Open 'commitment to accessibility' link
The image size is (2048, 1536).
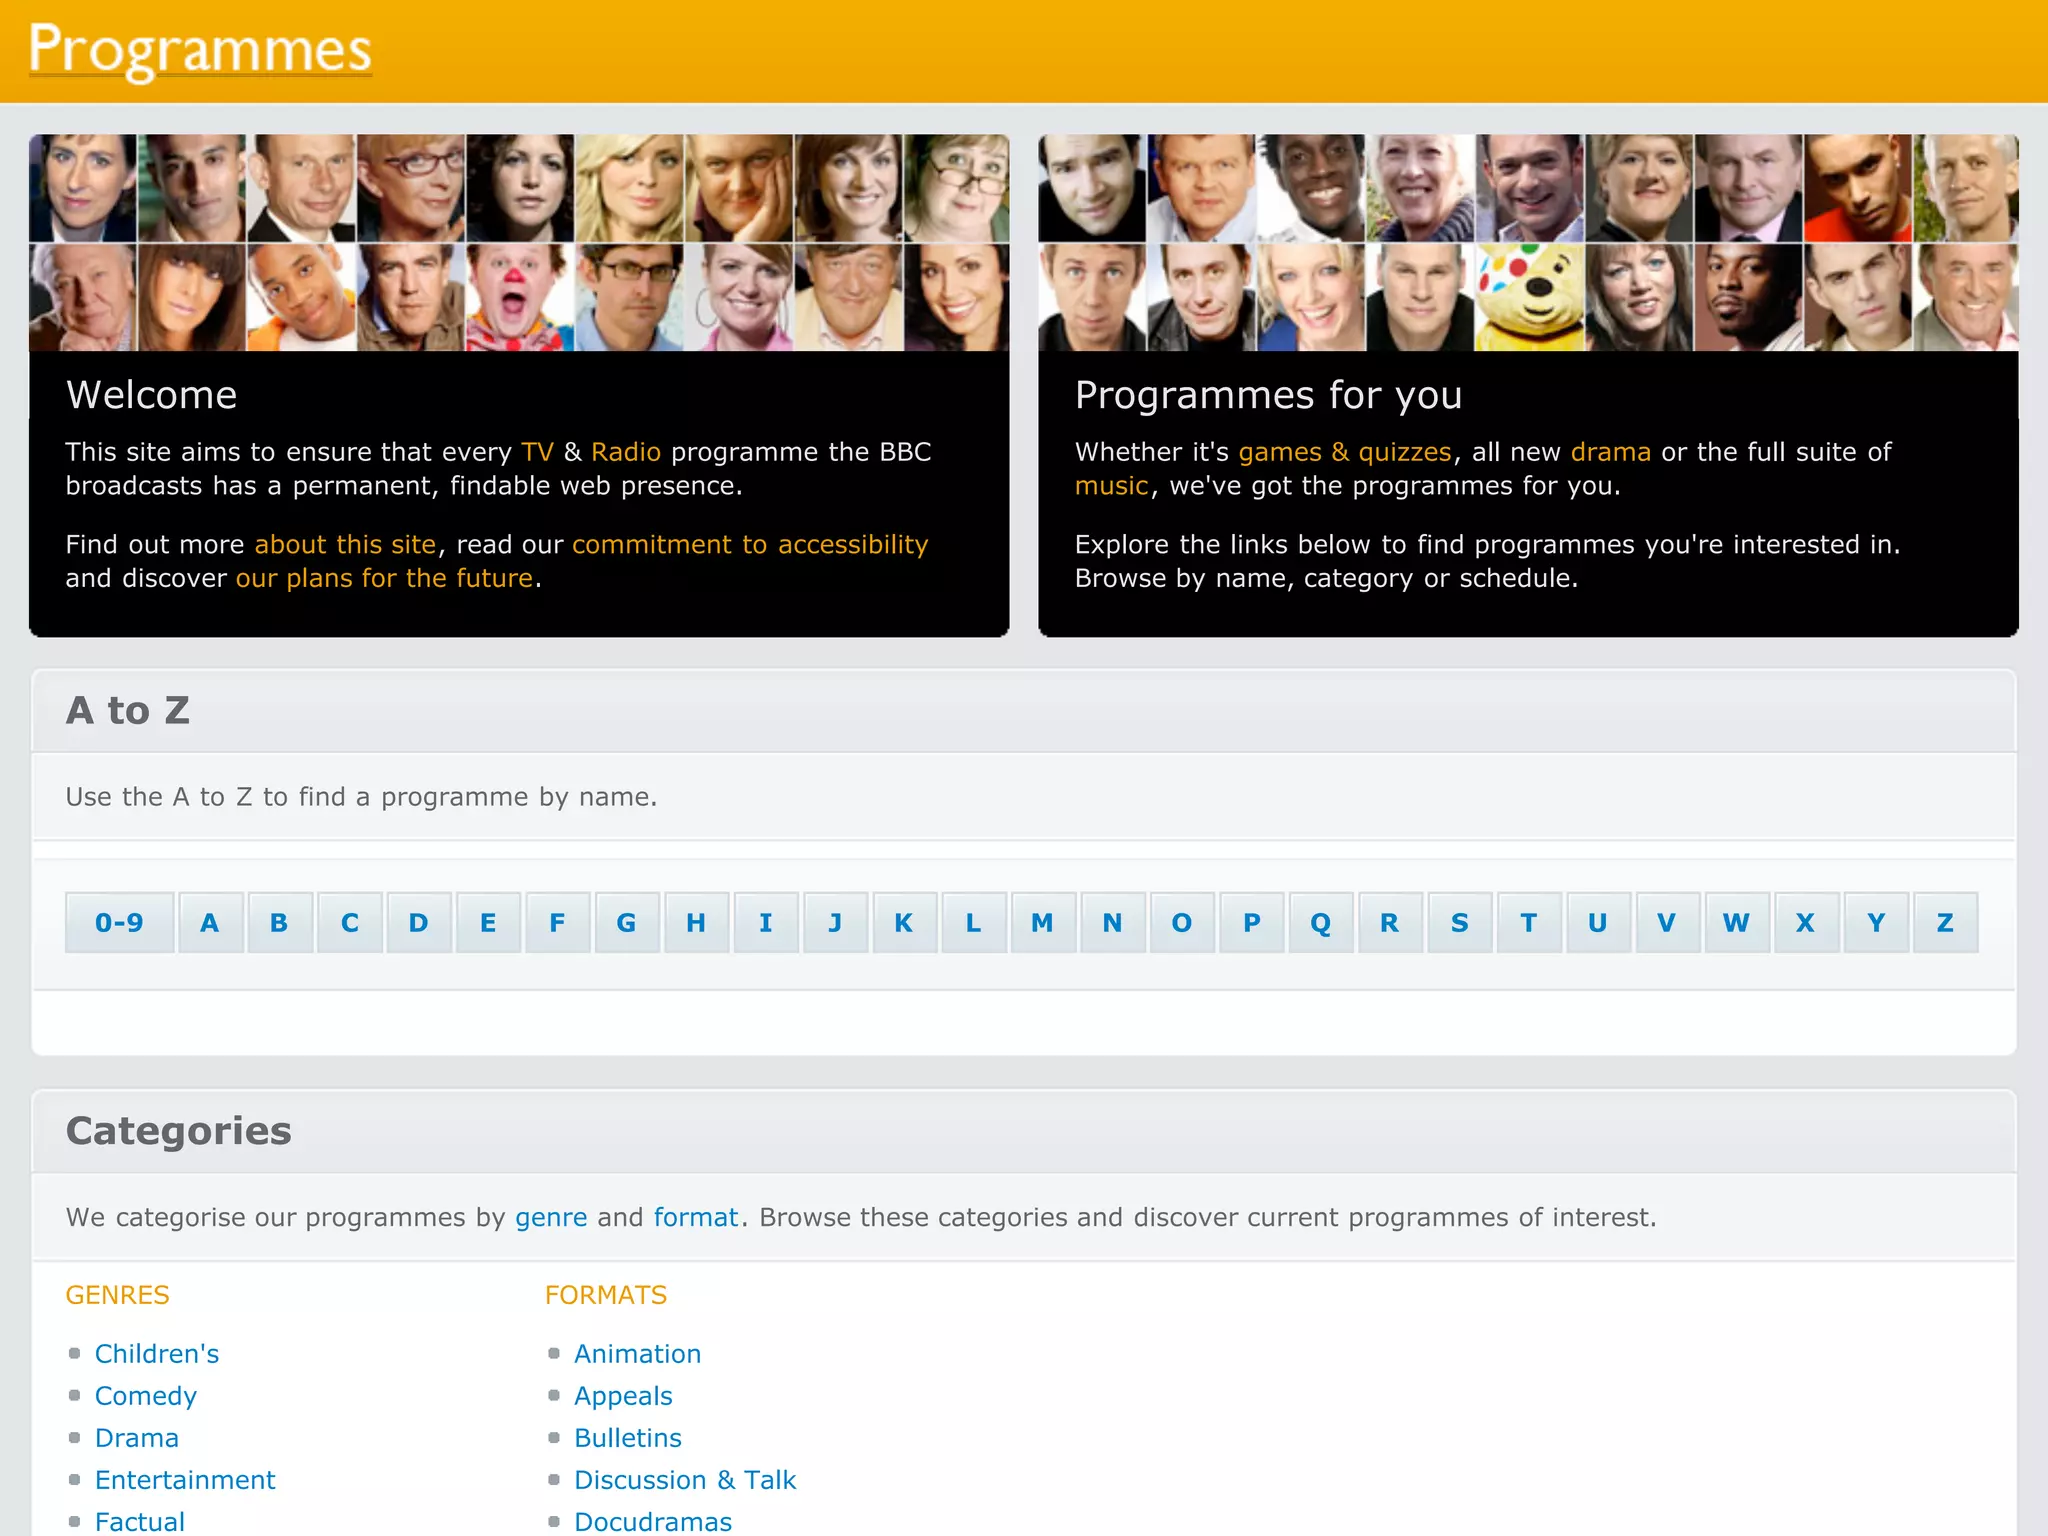[750, 544]
